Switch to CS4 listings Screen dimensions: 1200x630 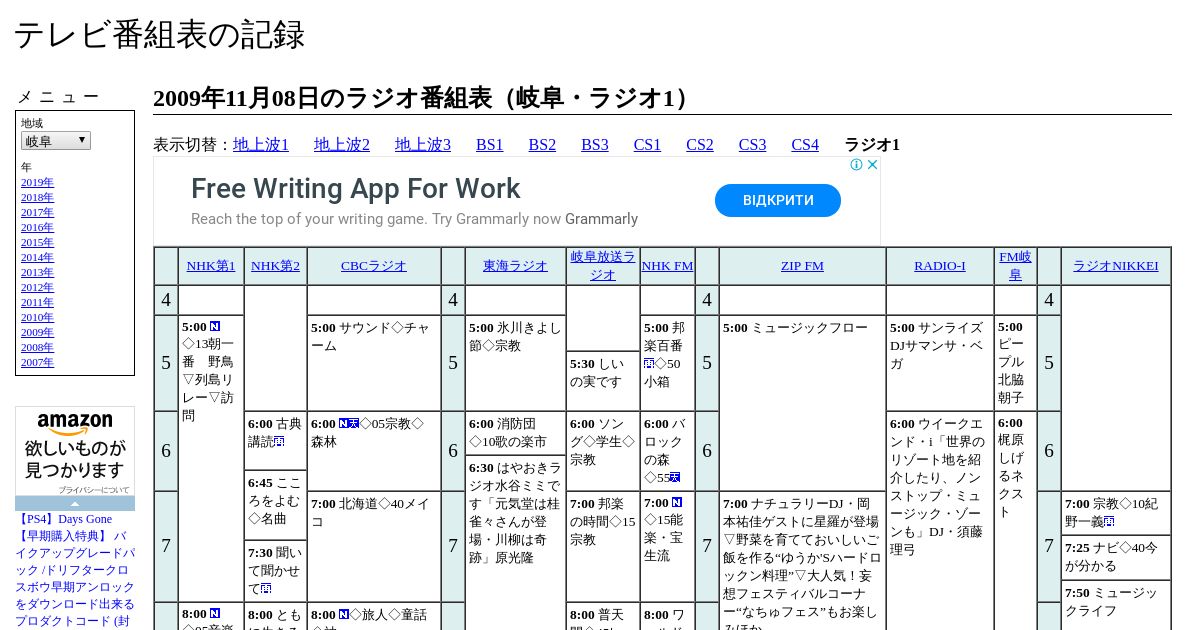[x=805, y=145]
